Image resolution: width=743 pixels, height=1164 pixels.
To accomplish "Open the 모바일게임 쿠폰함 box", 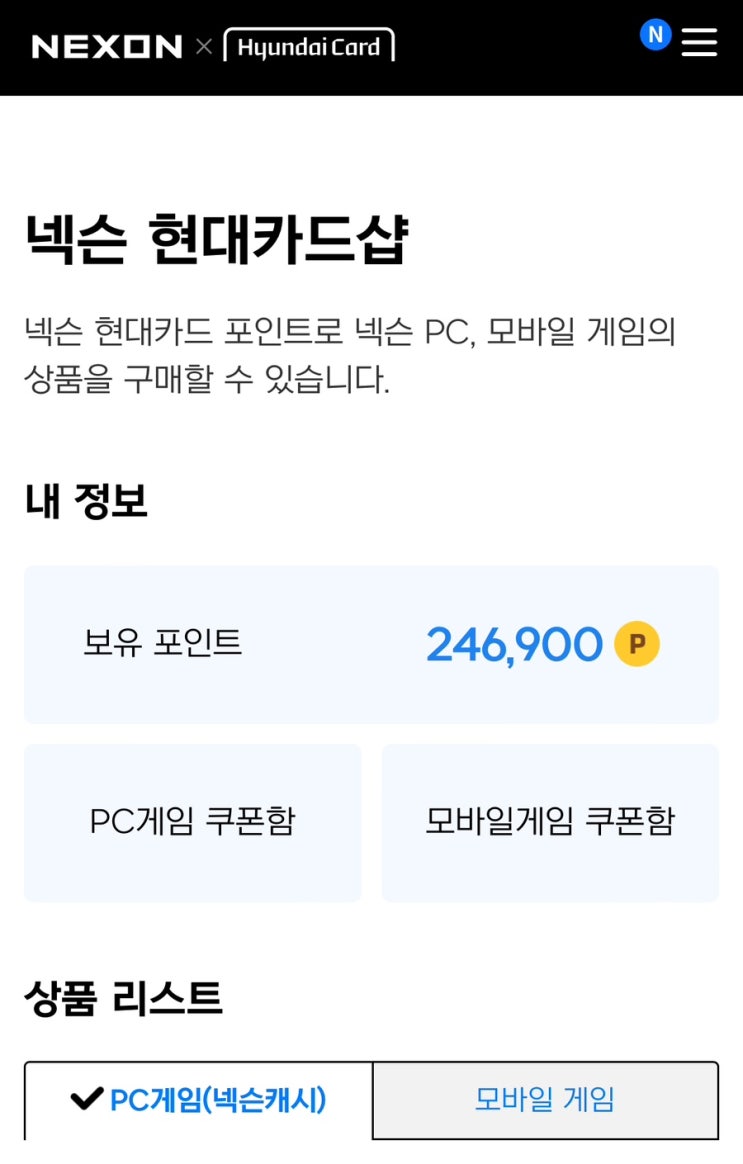I will [550, 823].
